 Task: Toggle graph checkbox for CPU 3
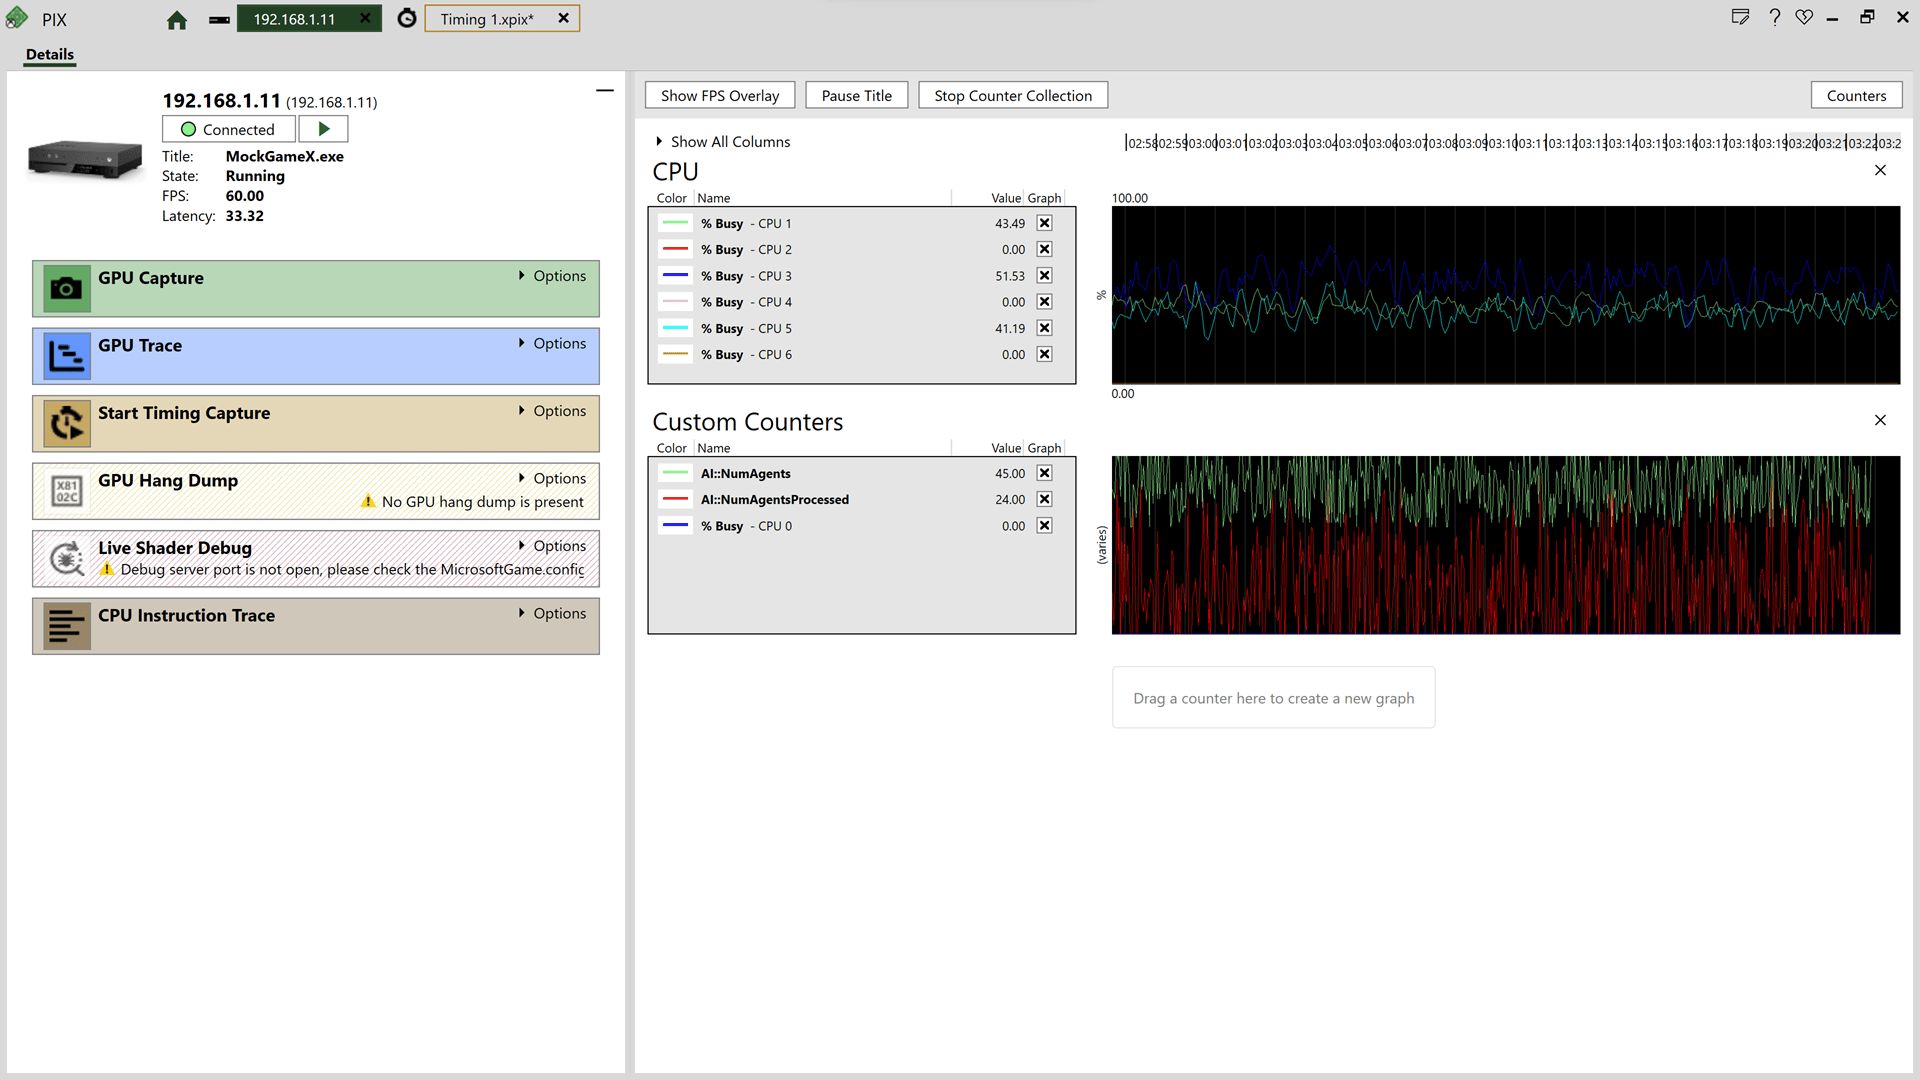1044,276
